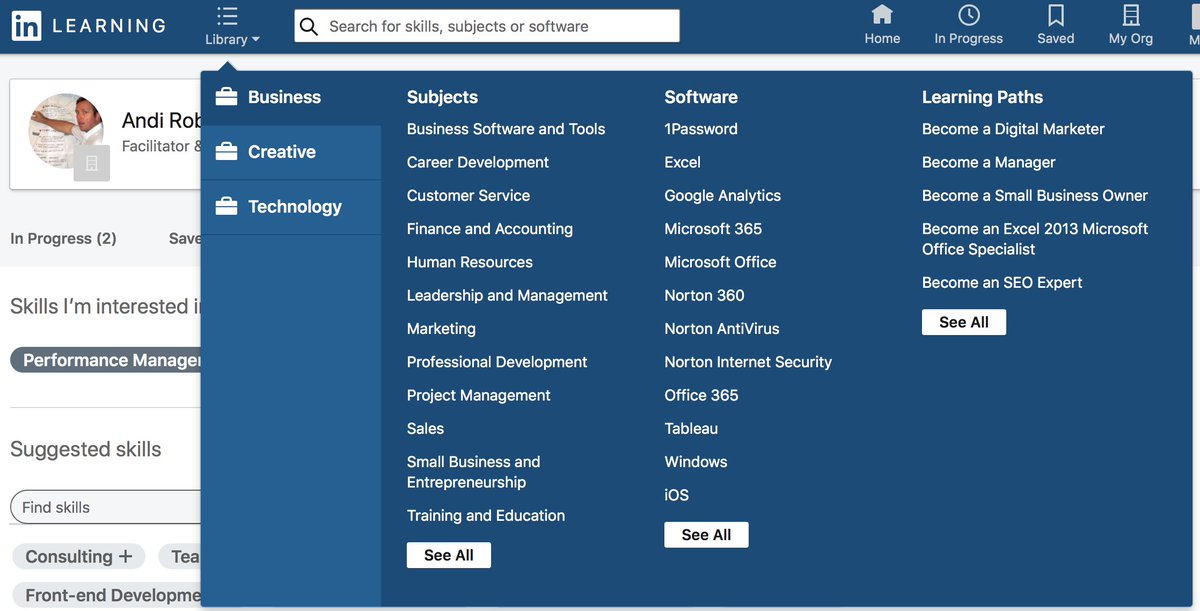Open Business Software and Tools subject

pos(506,129)
